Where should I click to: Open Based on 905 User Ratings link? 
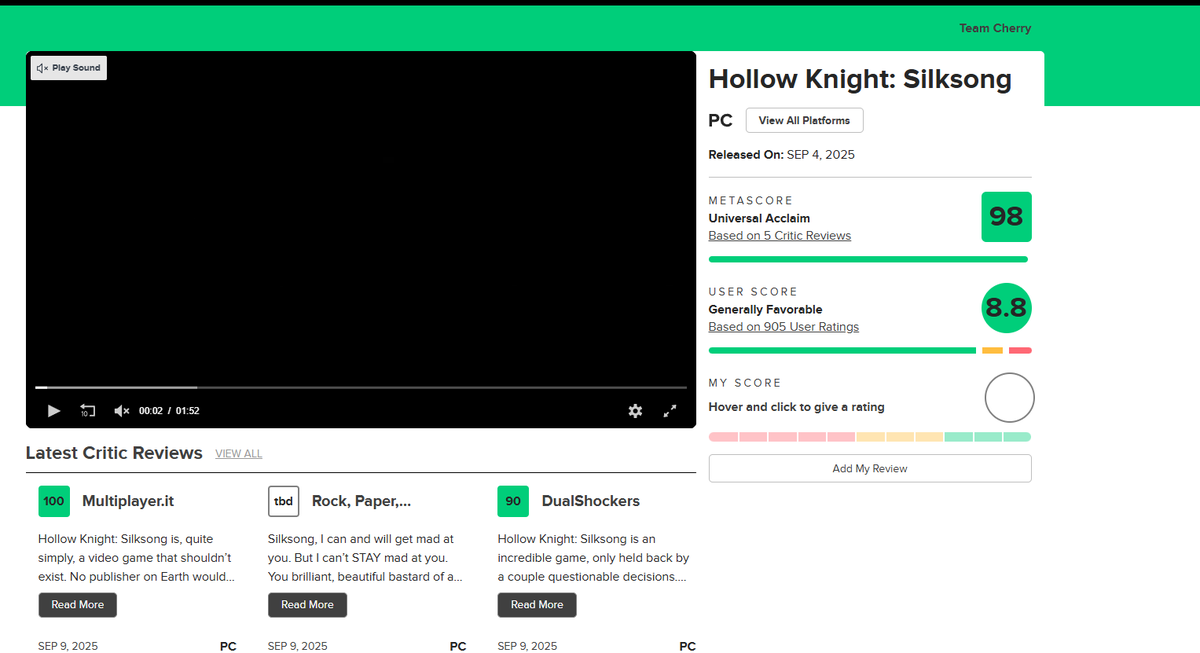(x=783, y=327)
